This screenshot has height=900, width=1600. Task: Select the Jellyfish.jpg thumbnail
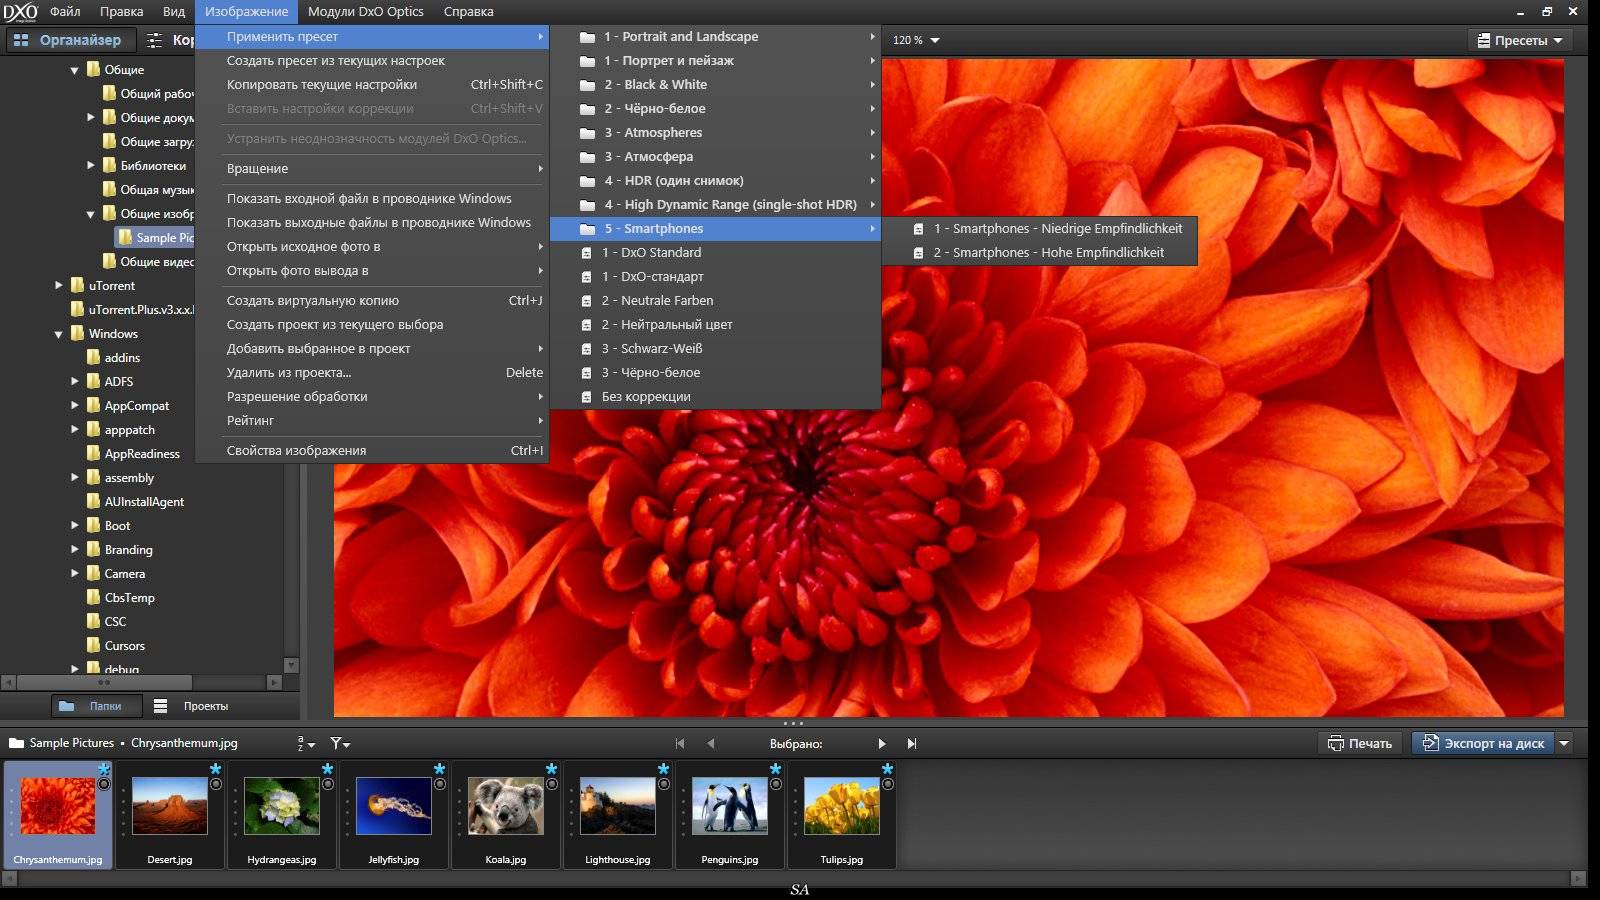coord(394,814)
